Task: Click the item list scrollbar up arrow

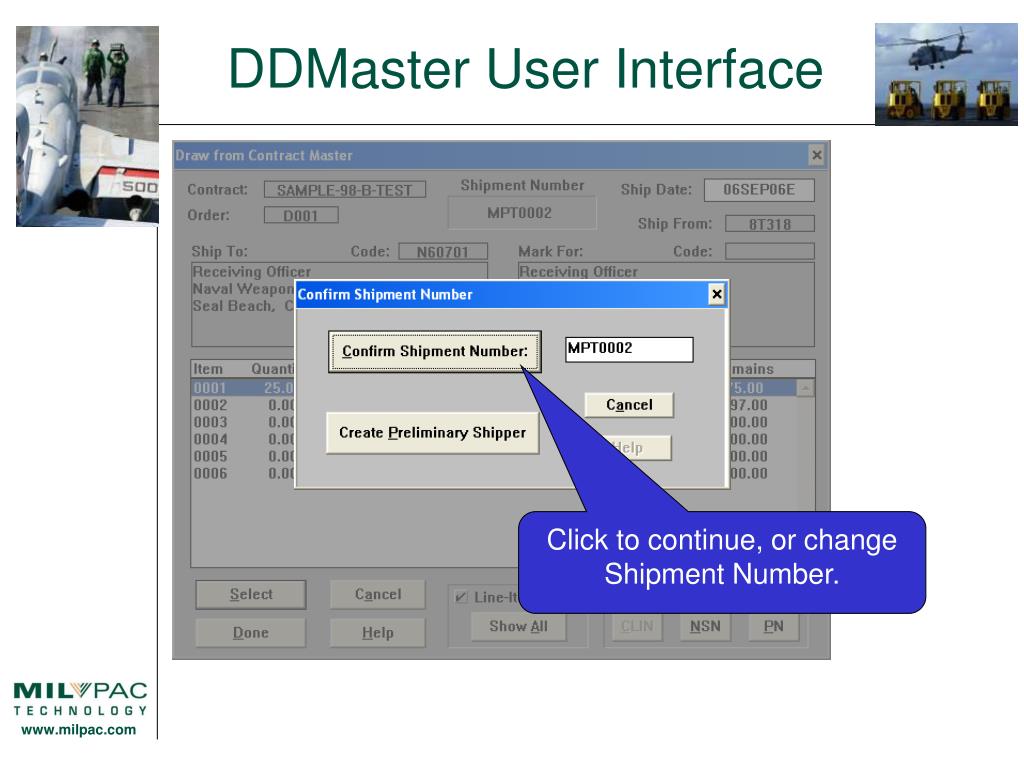Action: point(805,388)
